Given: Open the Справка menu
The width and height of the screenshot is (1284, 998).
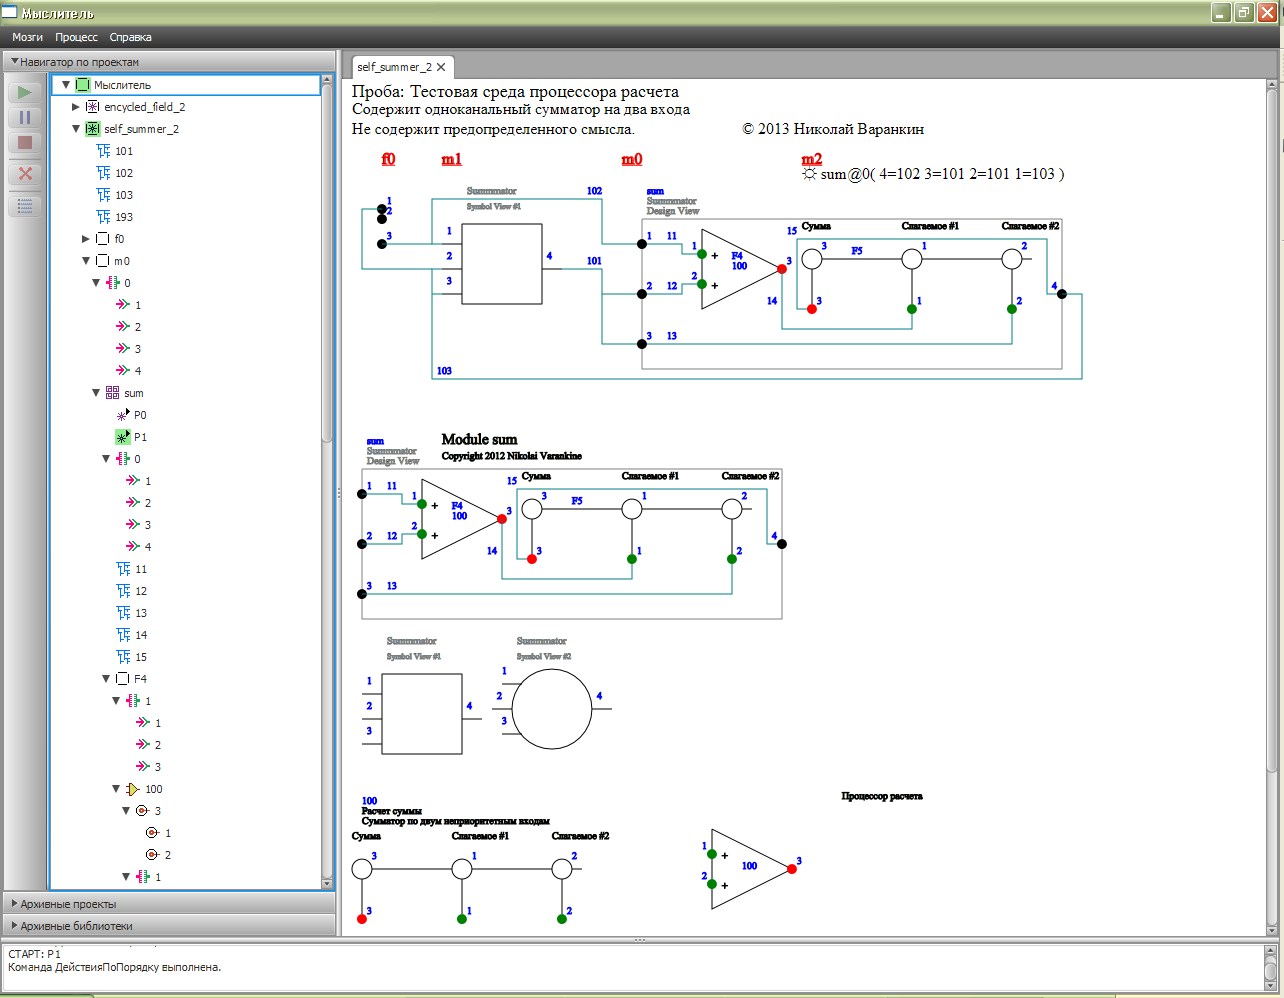Looking at the screenshot, I should click(x=130, y=37).
